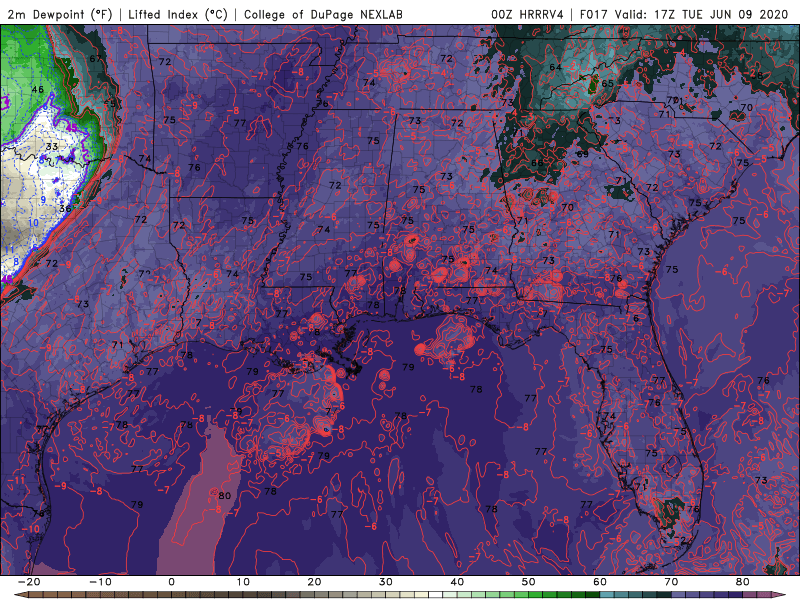Click the dewpoint value '80' in the pink Gulf area

click(224, 495)
